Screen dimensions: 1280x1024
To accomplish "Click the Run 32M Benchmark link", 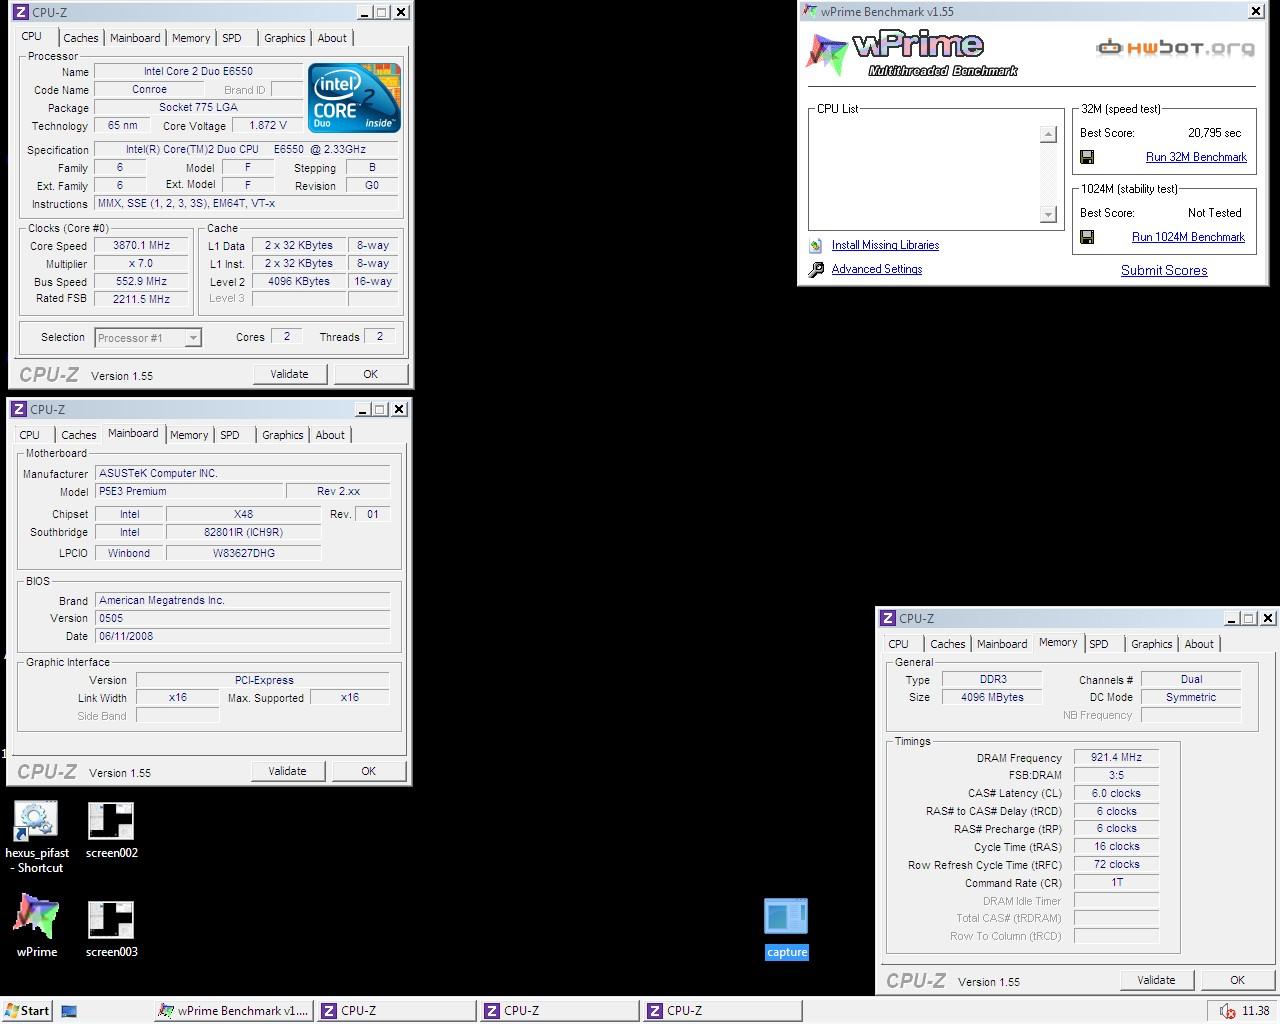I will (x=1196, y=157).
